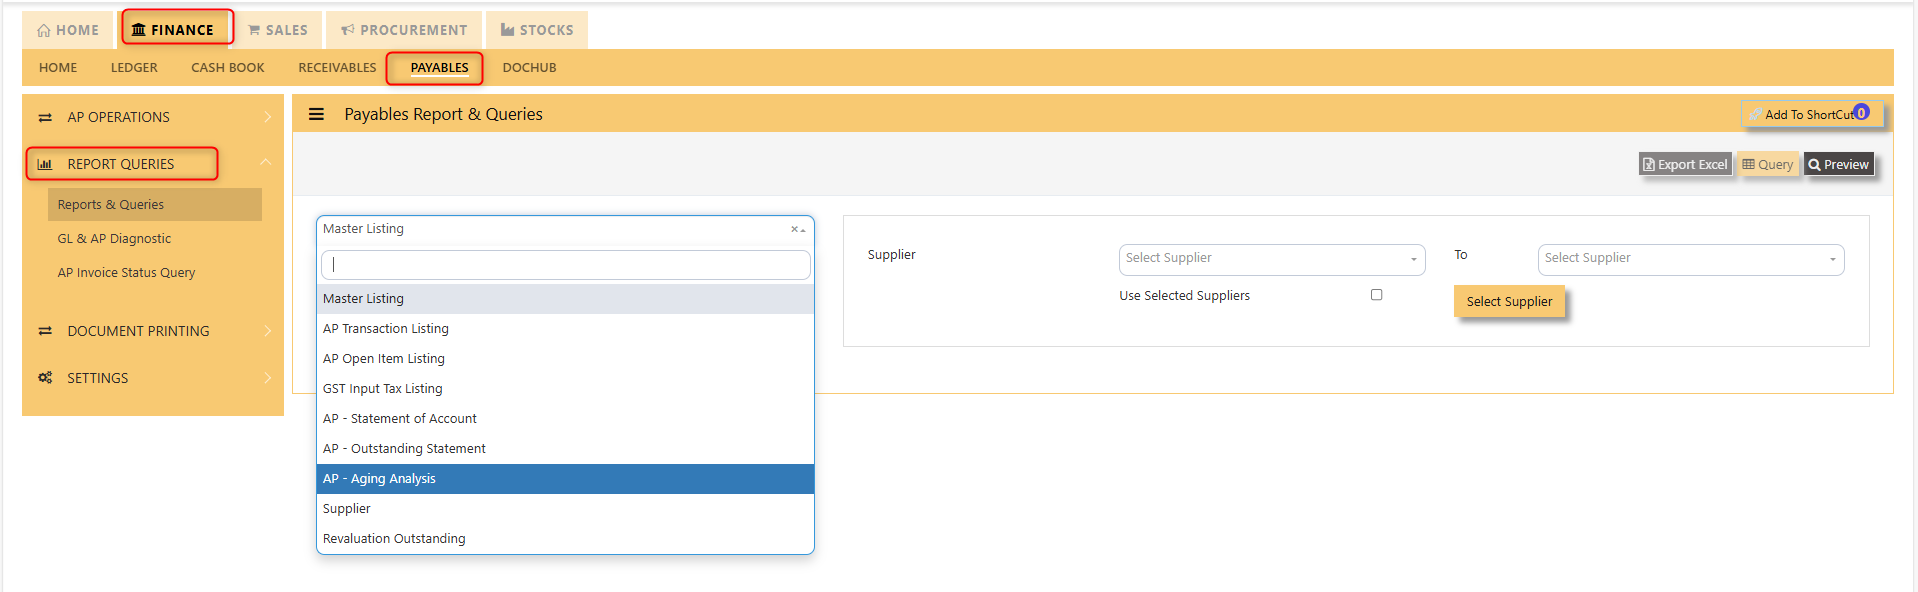Viewport: 1918px width, 592px height.
Task: Open the To Select Supplier dropdown
Action: (x=1690, y=259)
